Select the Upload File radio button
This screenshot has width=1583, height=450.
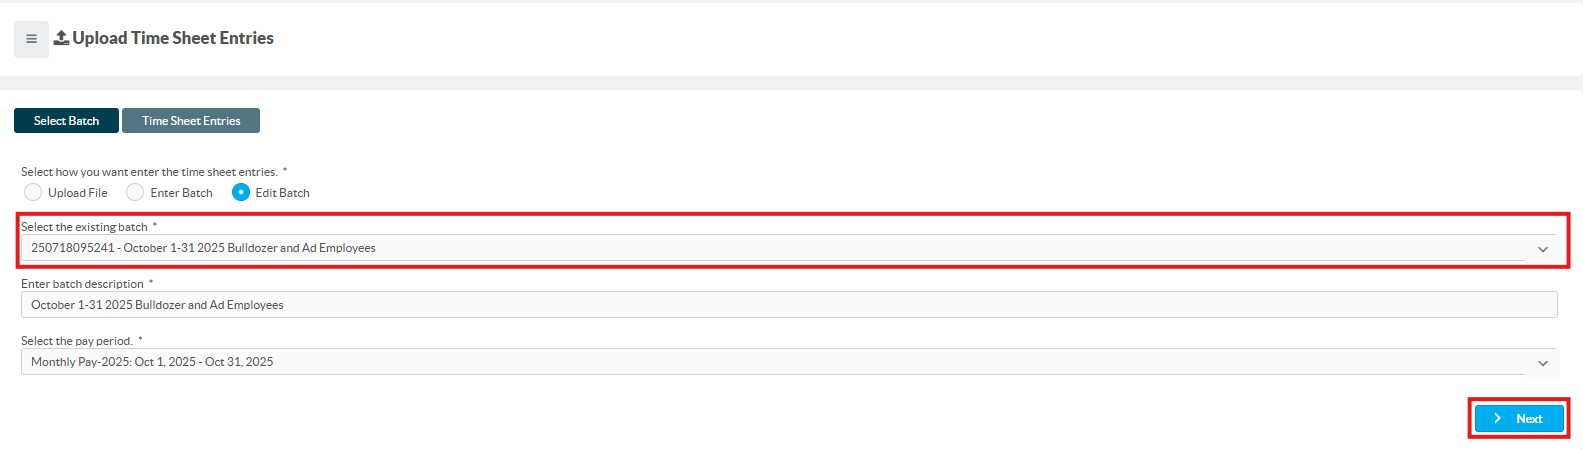point(33,192)
